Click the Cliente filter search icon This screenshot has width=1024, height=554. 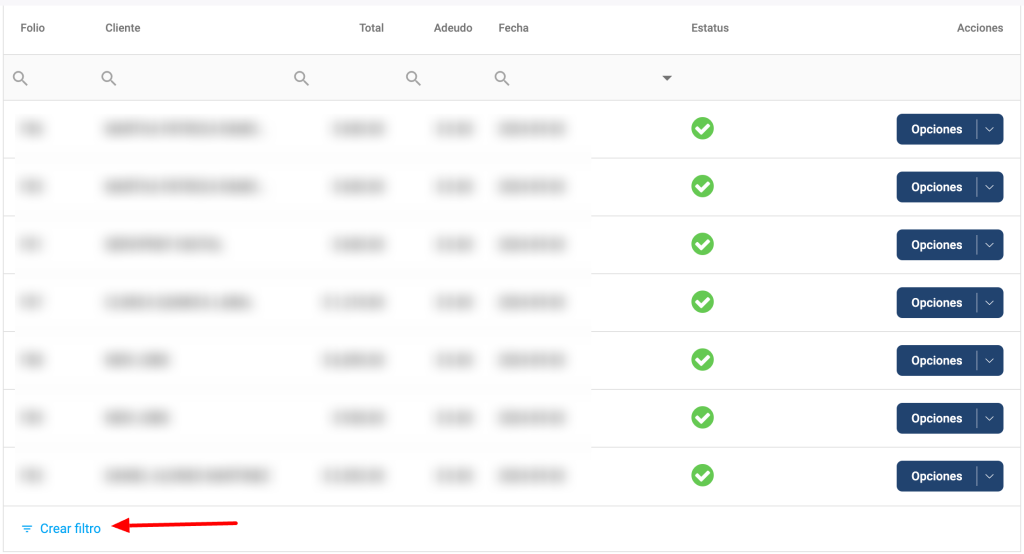(108, 78)
